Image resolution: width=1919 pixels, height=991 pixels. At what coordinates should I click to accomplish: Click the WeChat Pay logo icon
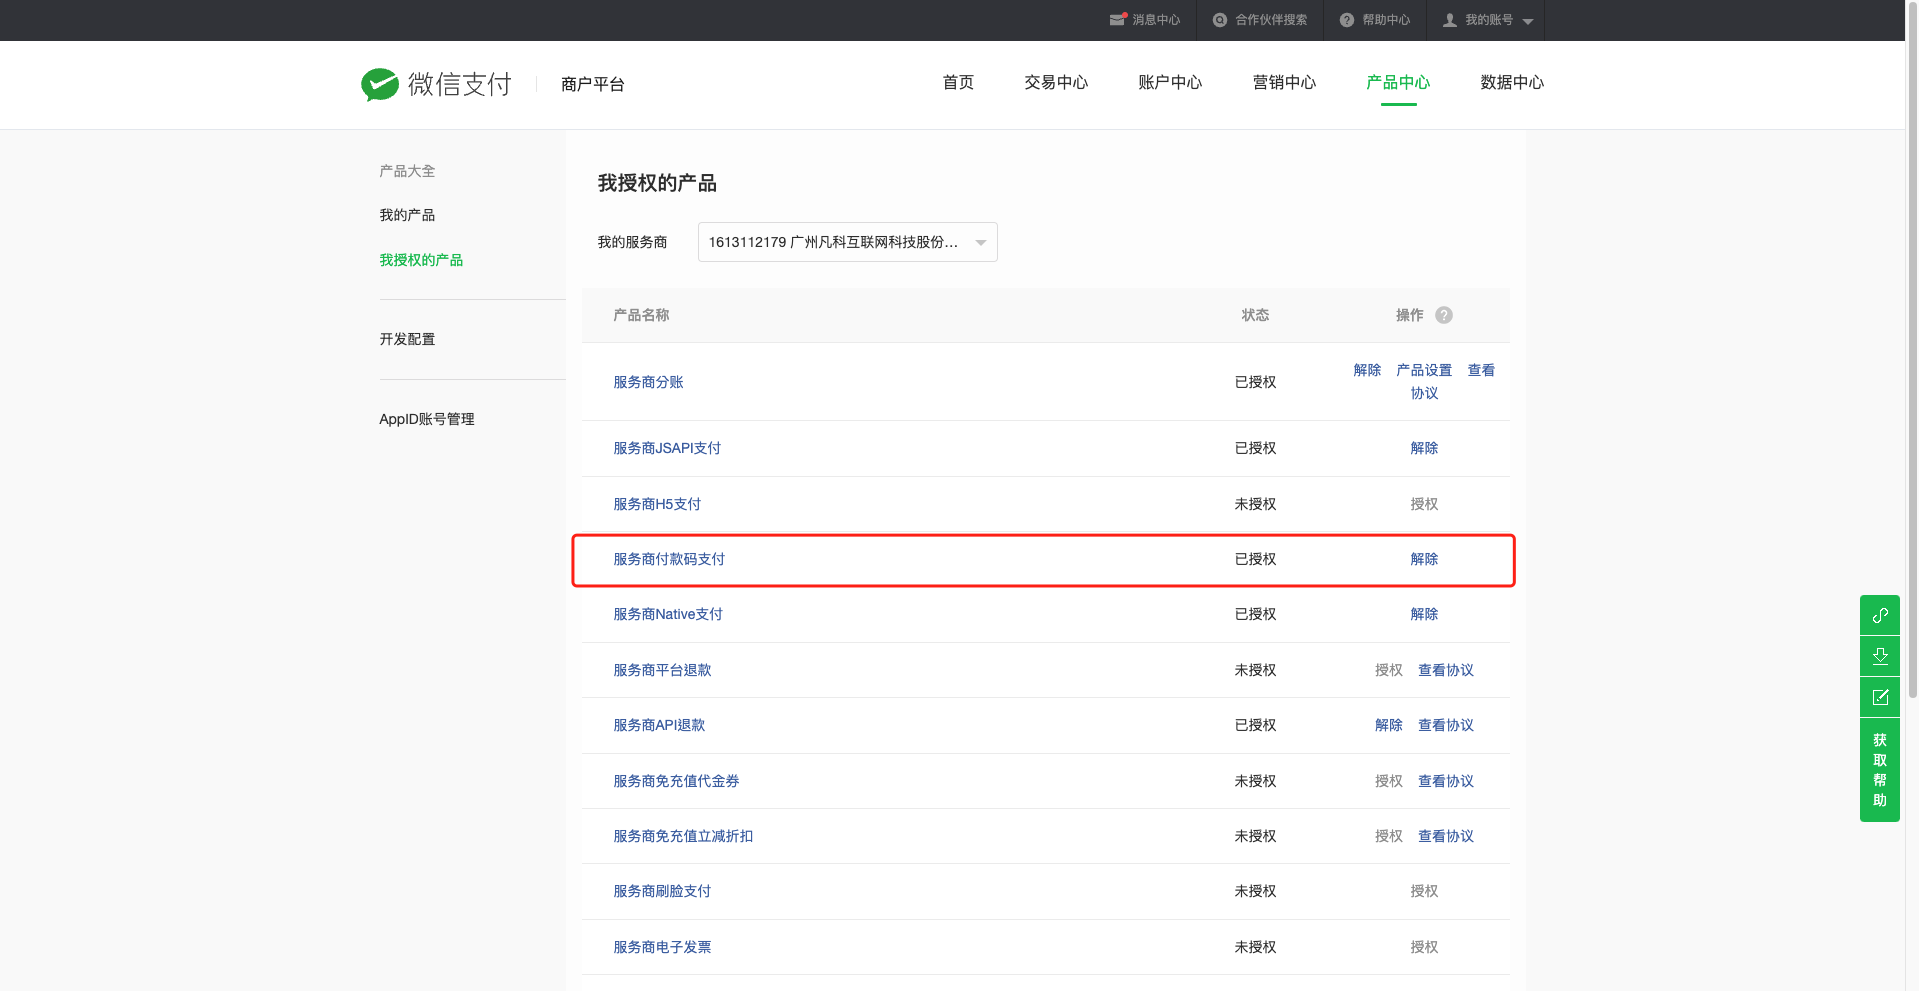point(380,85)
